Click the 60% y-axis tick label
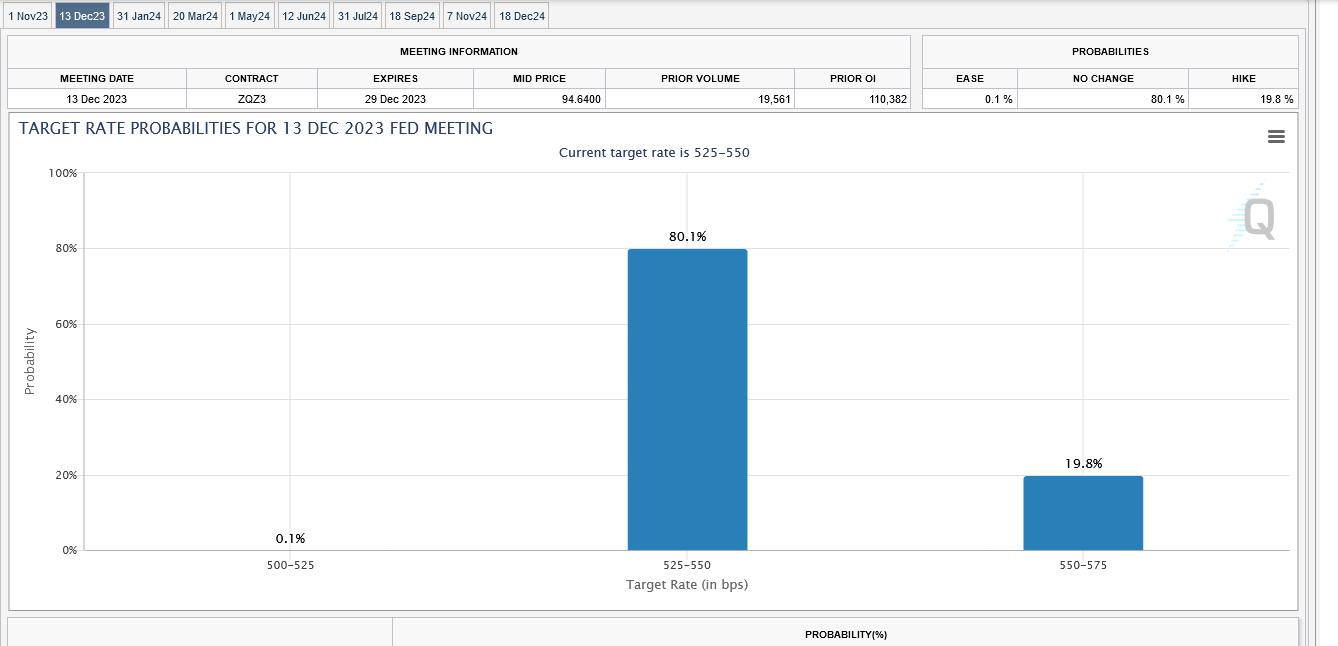Screen dimensions: 1338x646 (65, 324)
